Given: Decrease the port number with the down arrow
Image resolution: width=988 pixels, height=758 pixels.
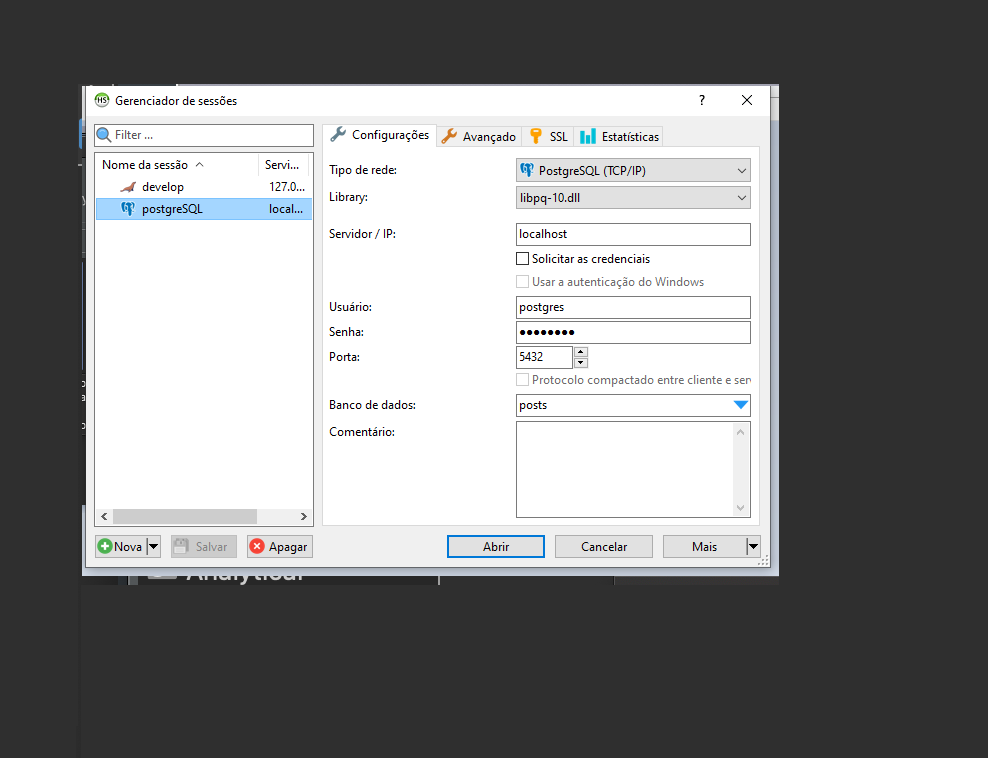Looking at the screenshot, I should [581, 363].
